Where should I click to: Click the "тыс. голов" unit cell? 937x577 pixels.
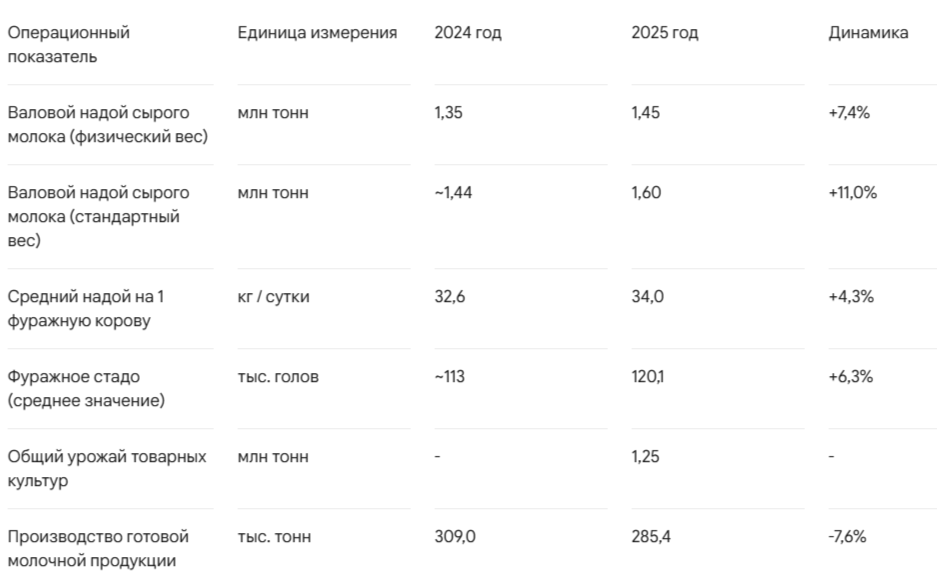[x=278, y=376]
